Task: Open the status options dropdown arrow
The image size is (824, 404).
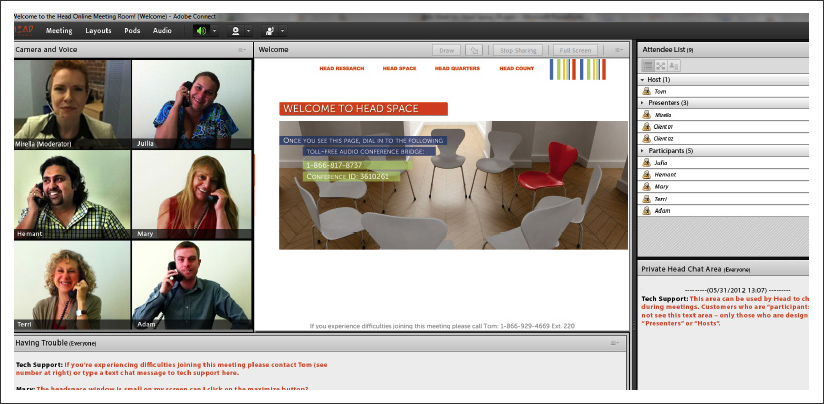Action: coord(284,31)
